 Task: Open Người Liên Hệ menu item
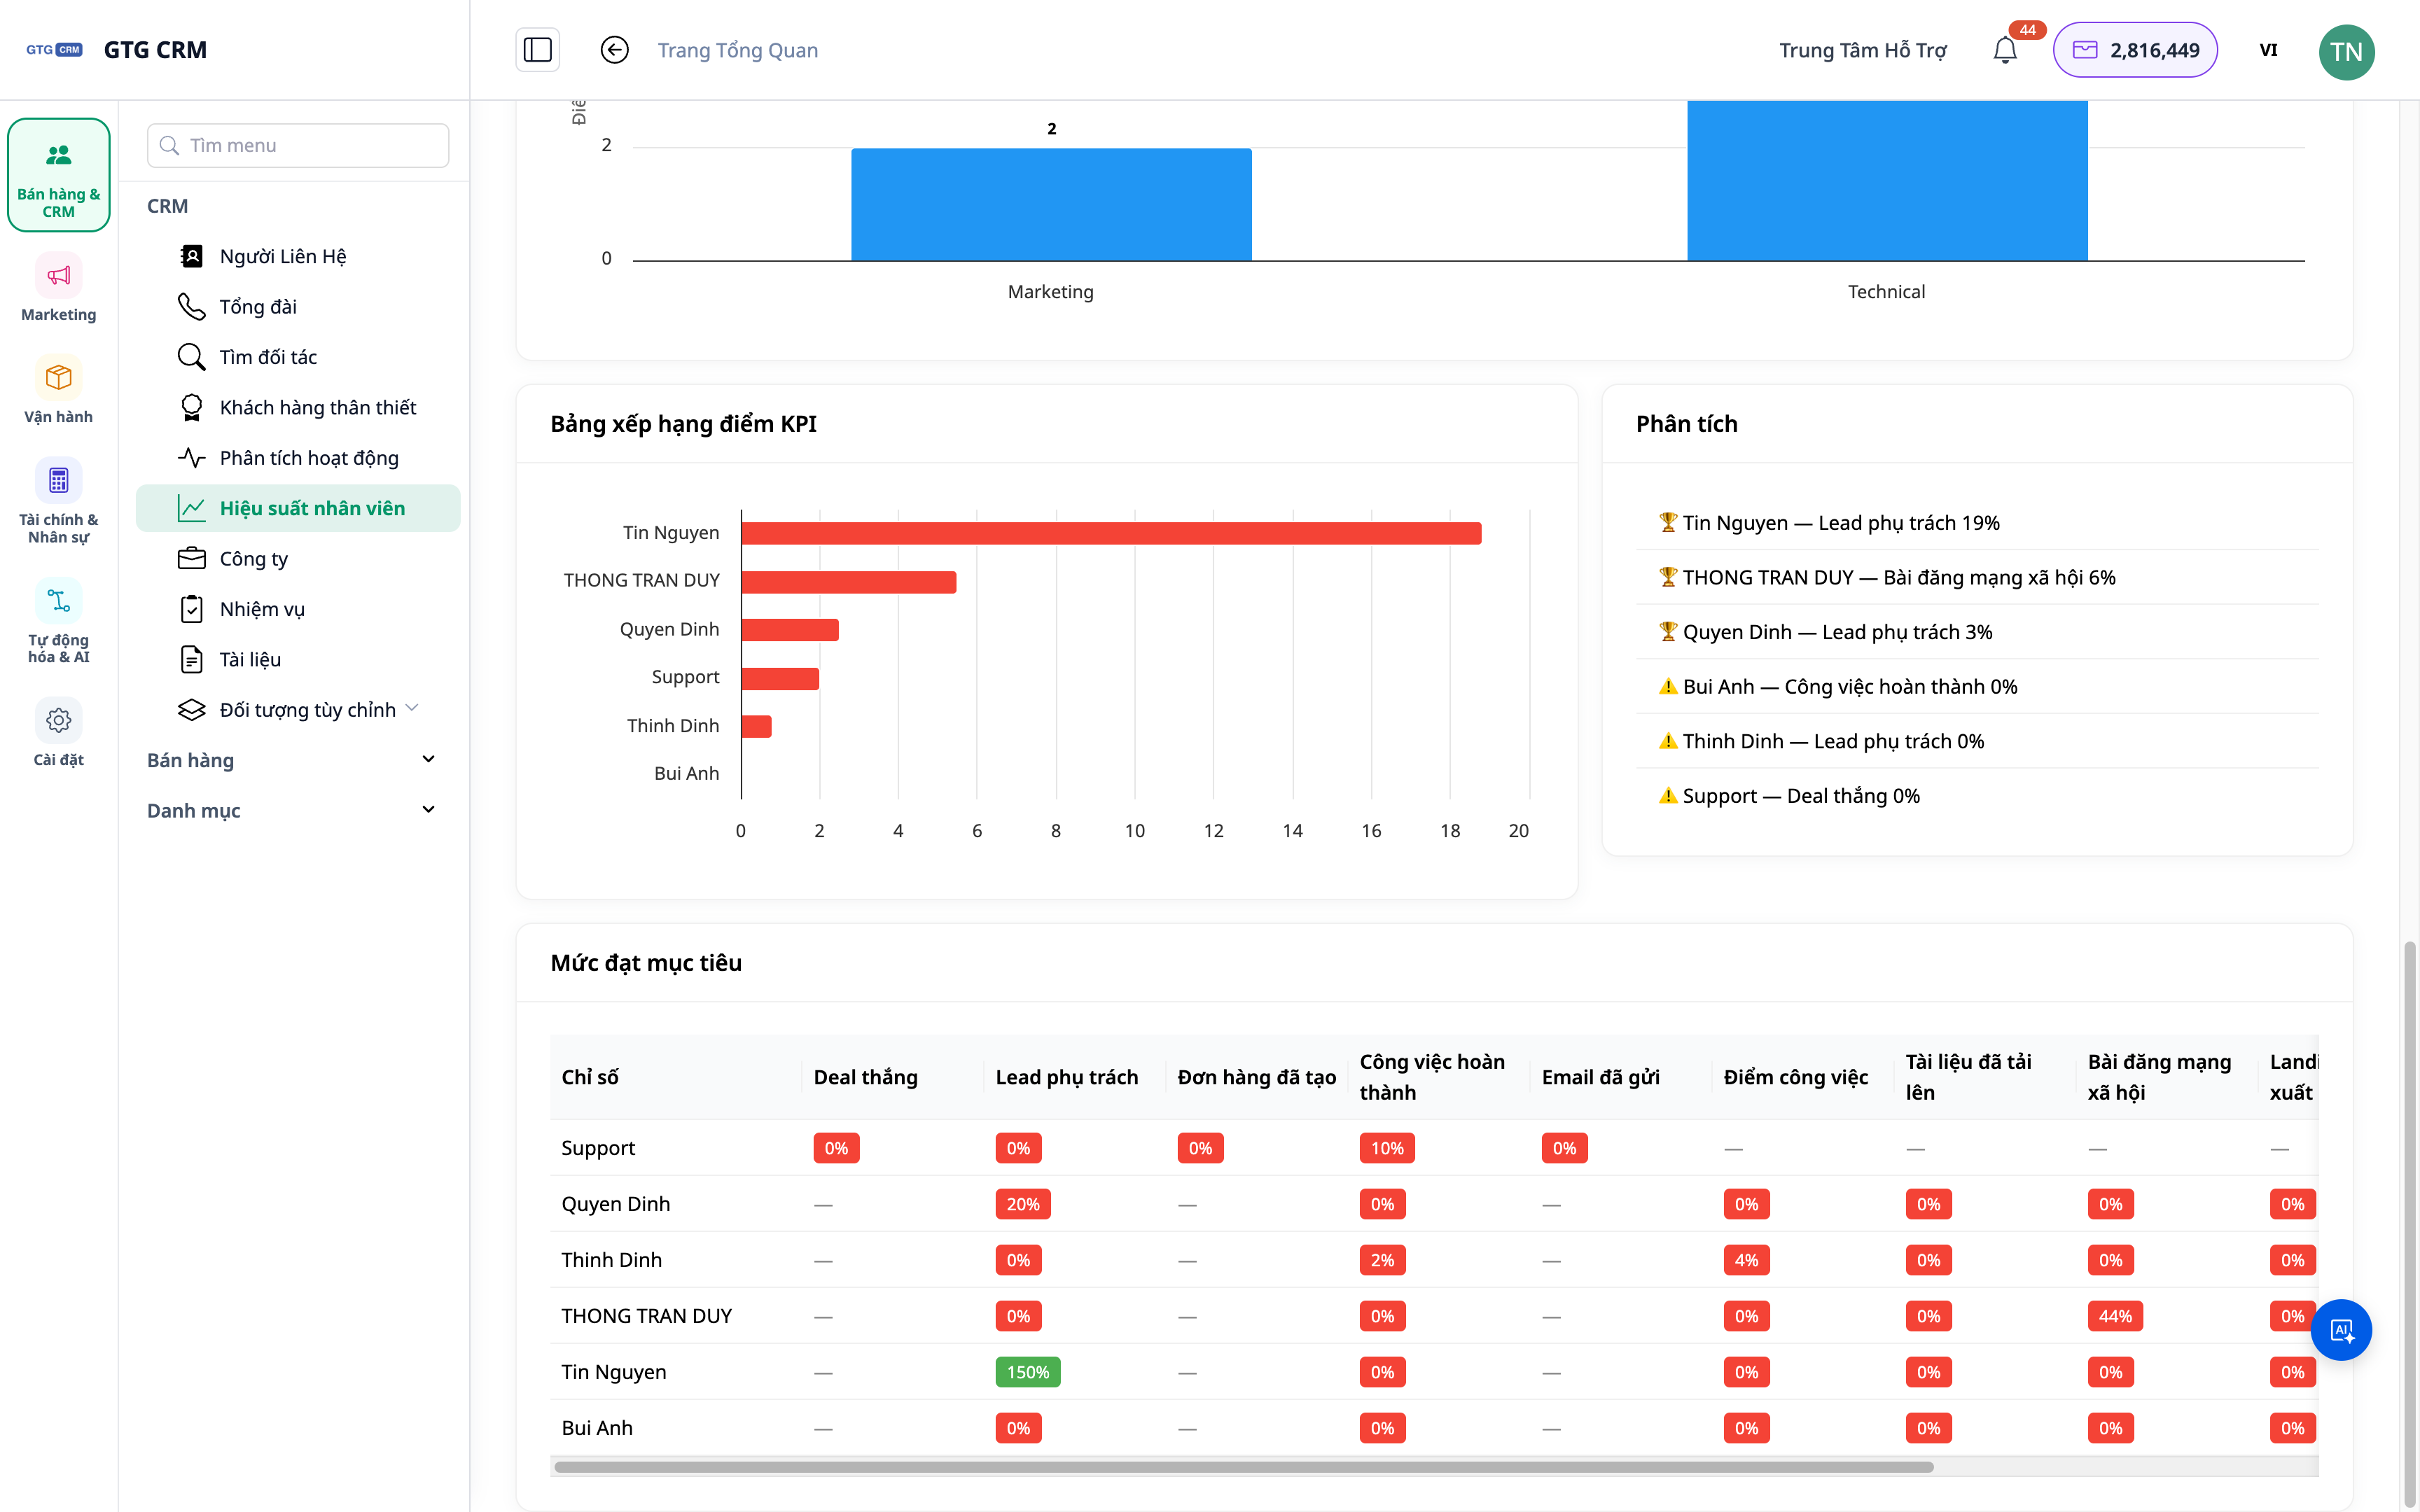298,256
